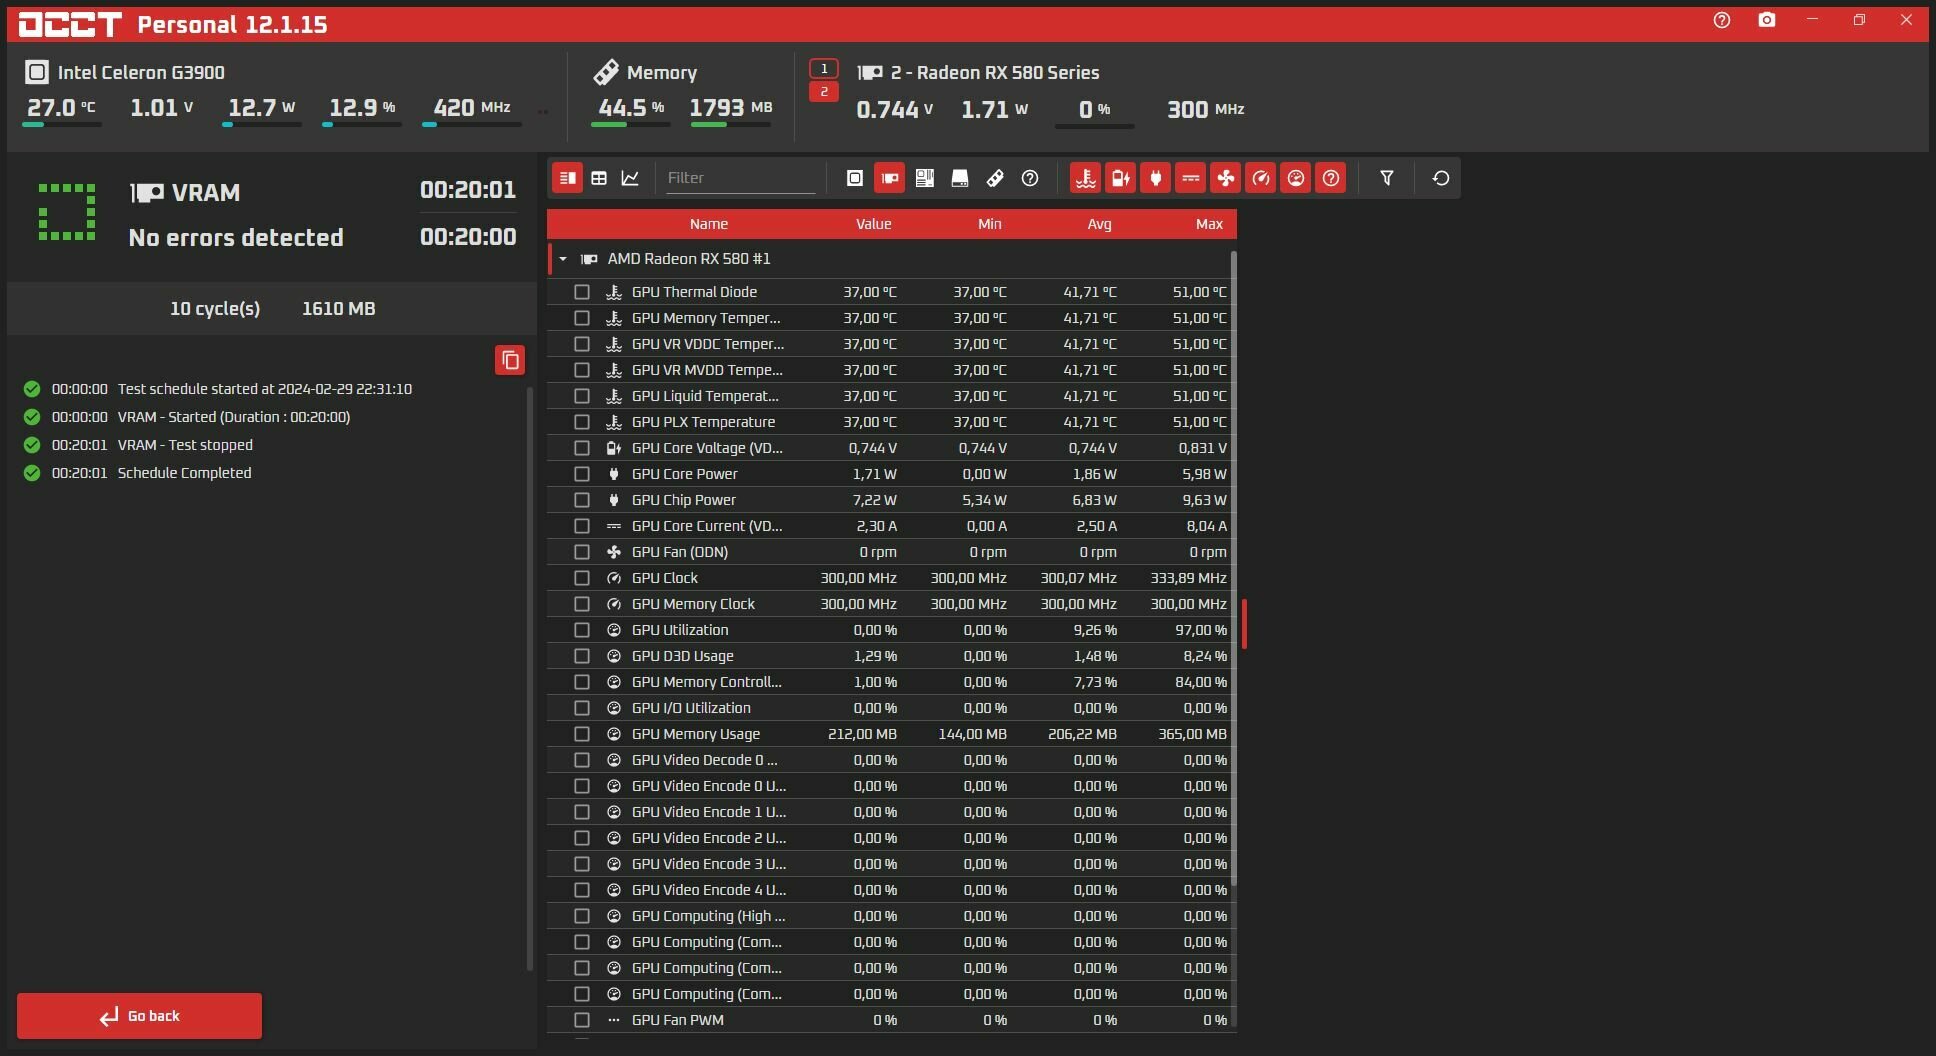Click the VRAM test green square icon

(67, 212)
